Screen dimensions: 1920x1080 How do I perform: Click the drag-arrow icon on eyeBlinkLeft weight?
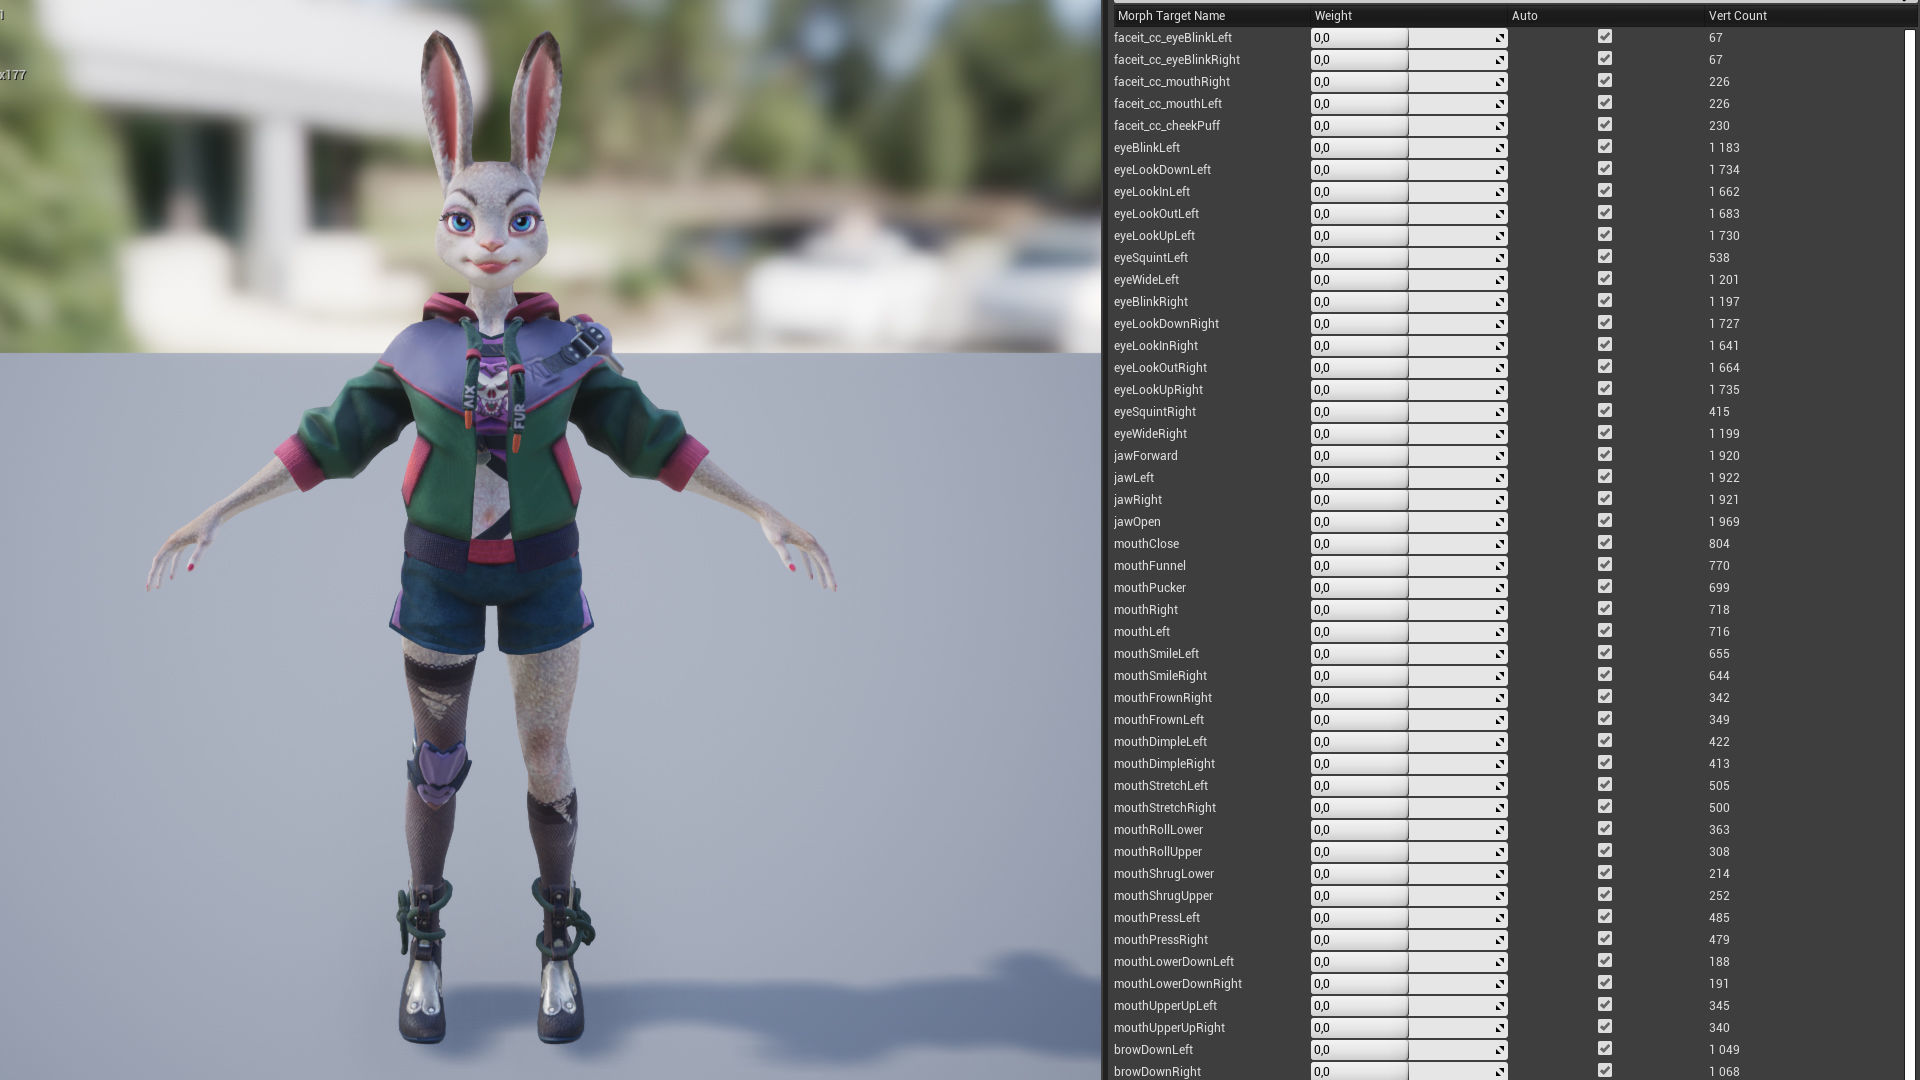point(1500,149)
